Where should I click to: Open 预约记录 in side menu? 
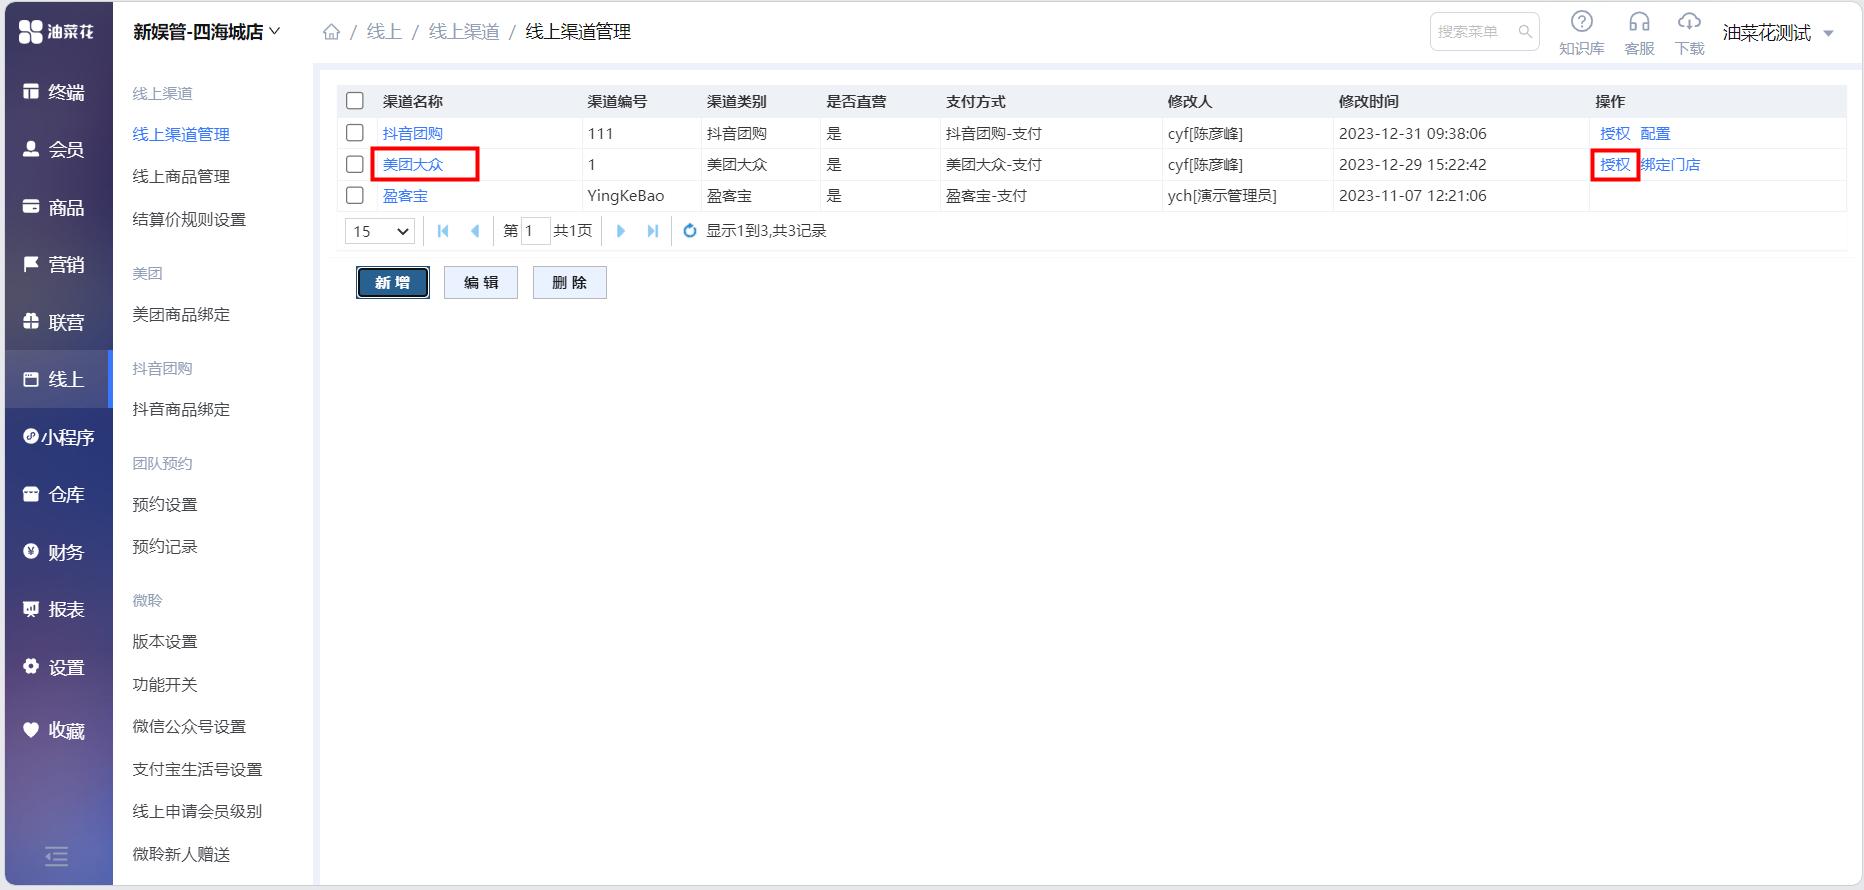click(x=165, y=547)
